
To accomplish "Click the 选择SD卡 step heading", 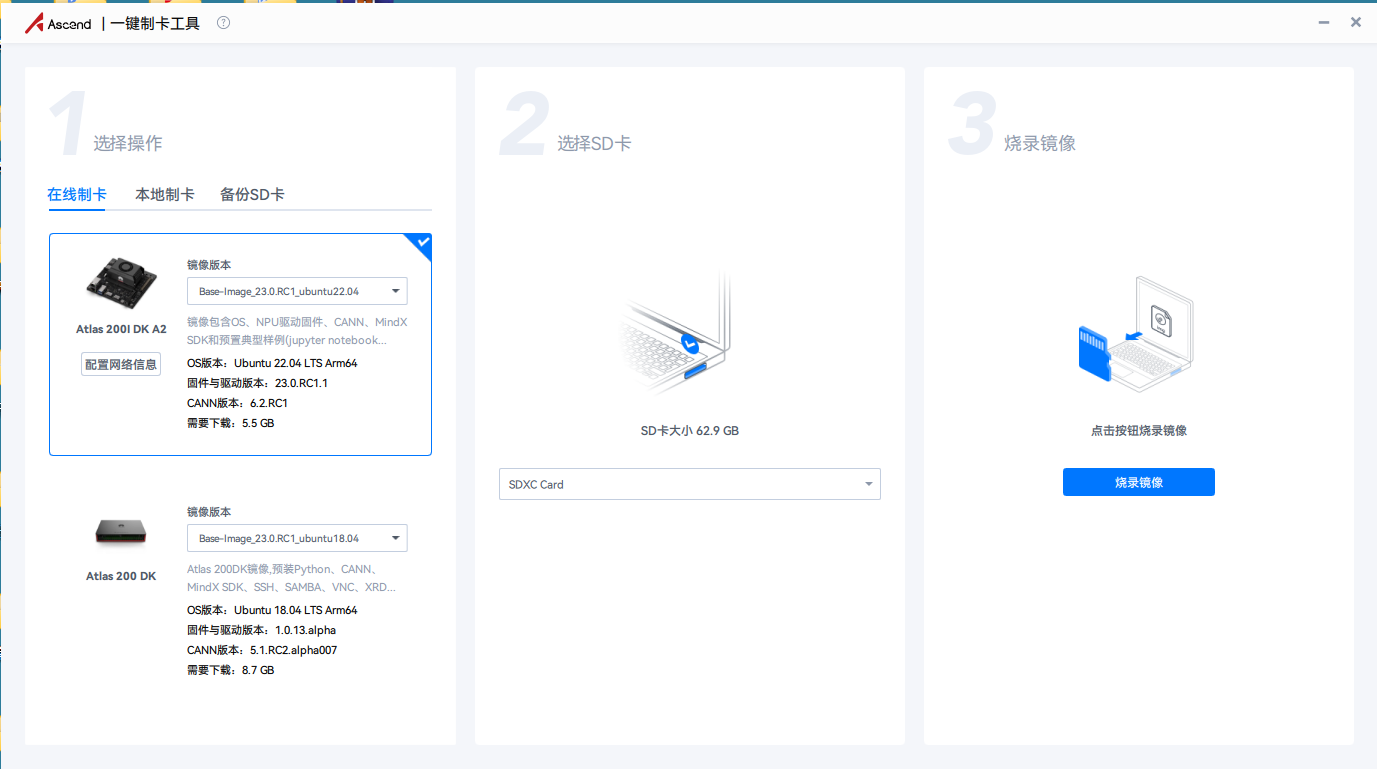I will point(594,143).
